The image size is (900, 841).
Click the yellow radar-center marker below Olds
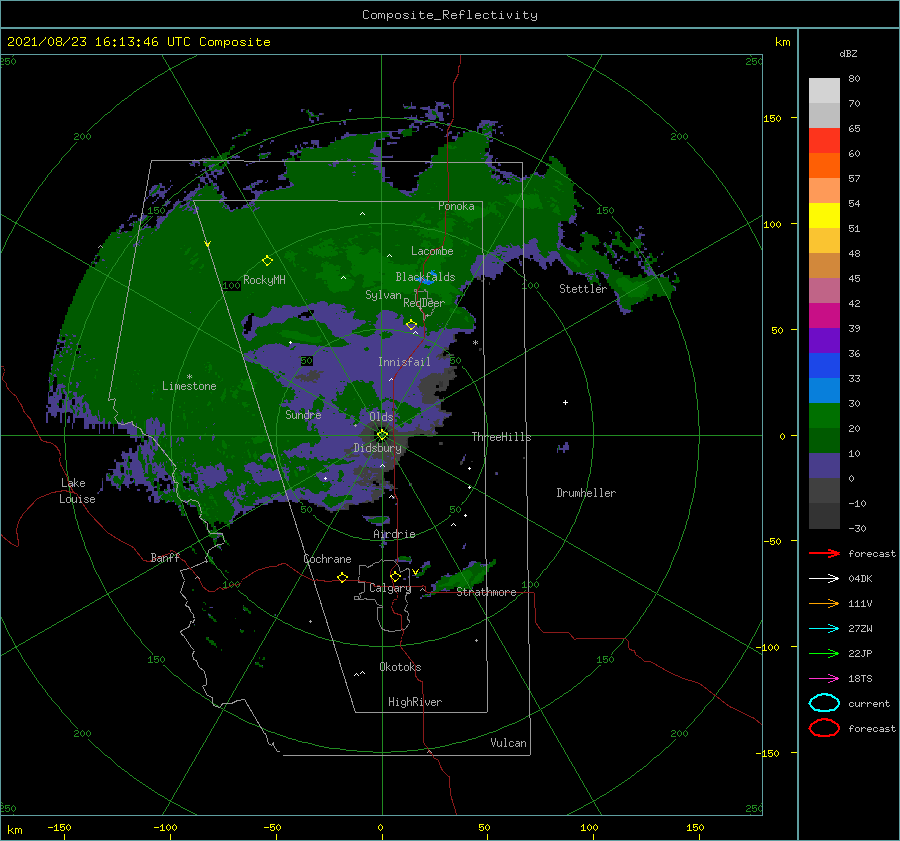[382, 435]
